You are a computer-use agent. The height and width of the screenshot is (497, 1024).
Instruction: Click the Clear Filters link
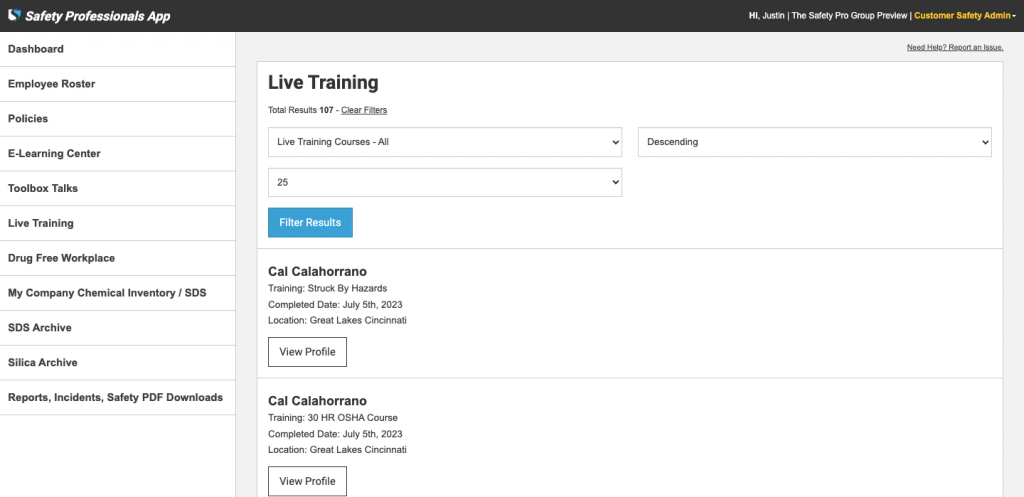point(364,110)
